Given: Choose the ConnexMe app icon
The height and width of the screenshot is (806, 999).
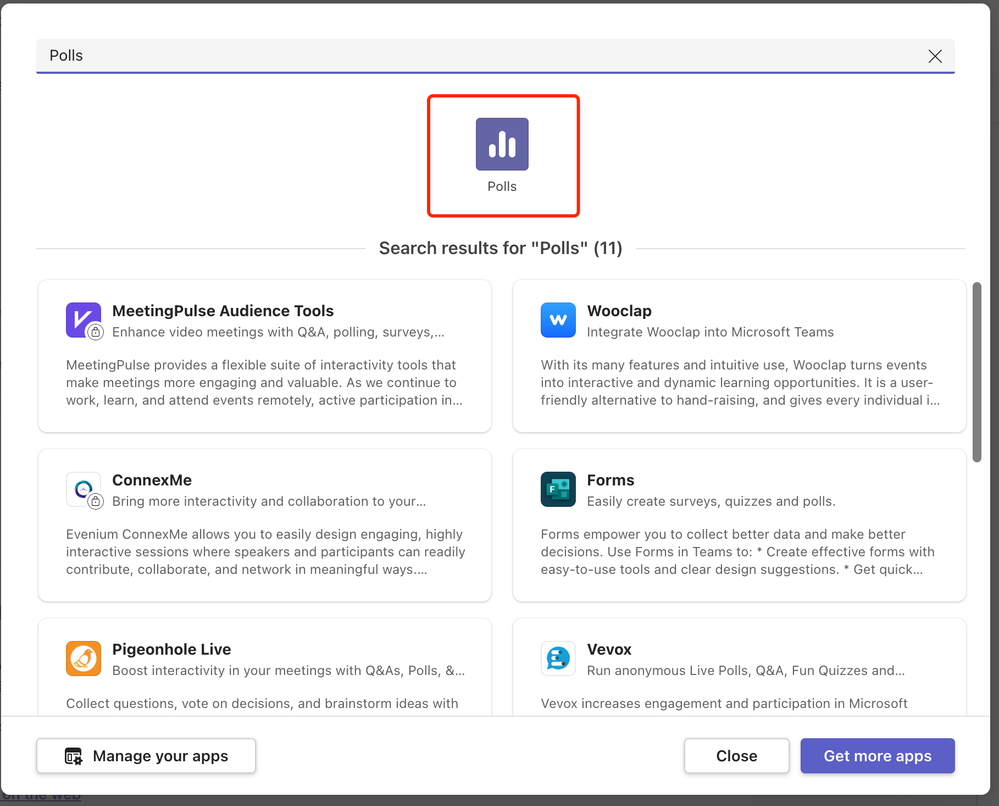Looking at the screenshot, I should [83, 489].
